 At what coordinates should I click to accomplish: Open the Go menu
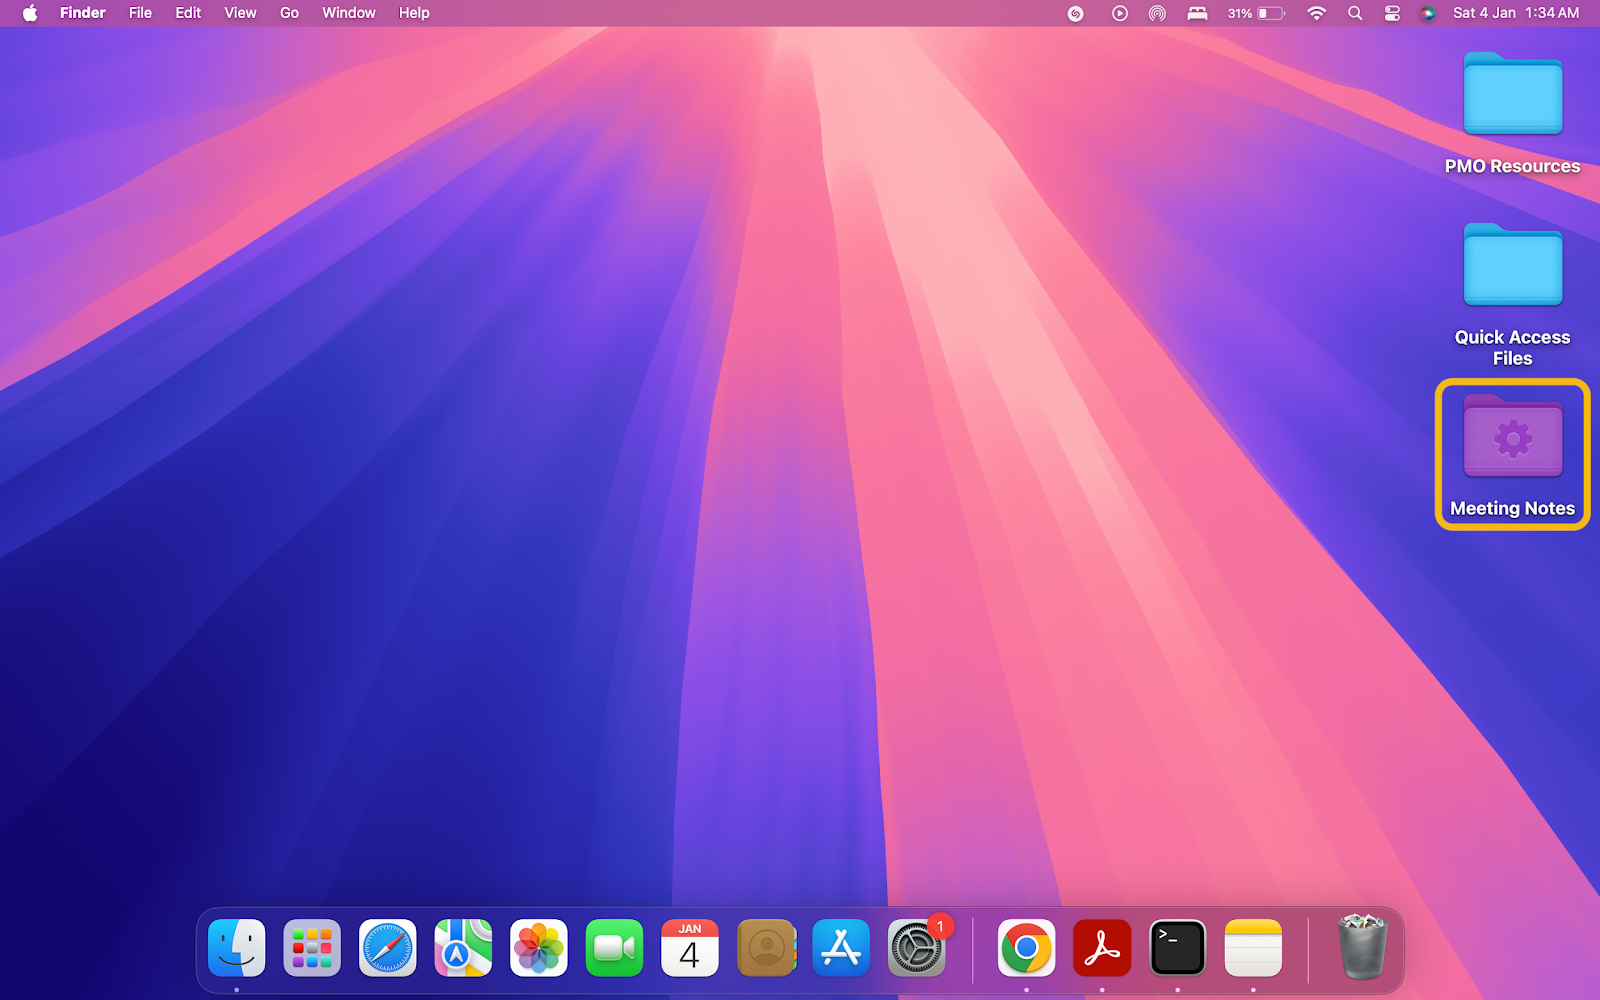[288, 13]
